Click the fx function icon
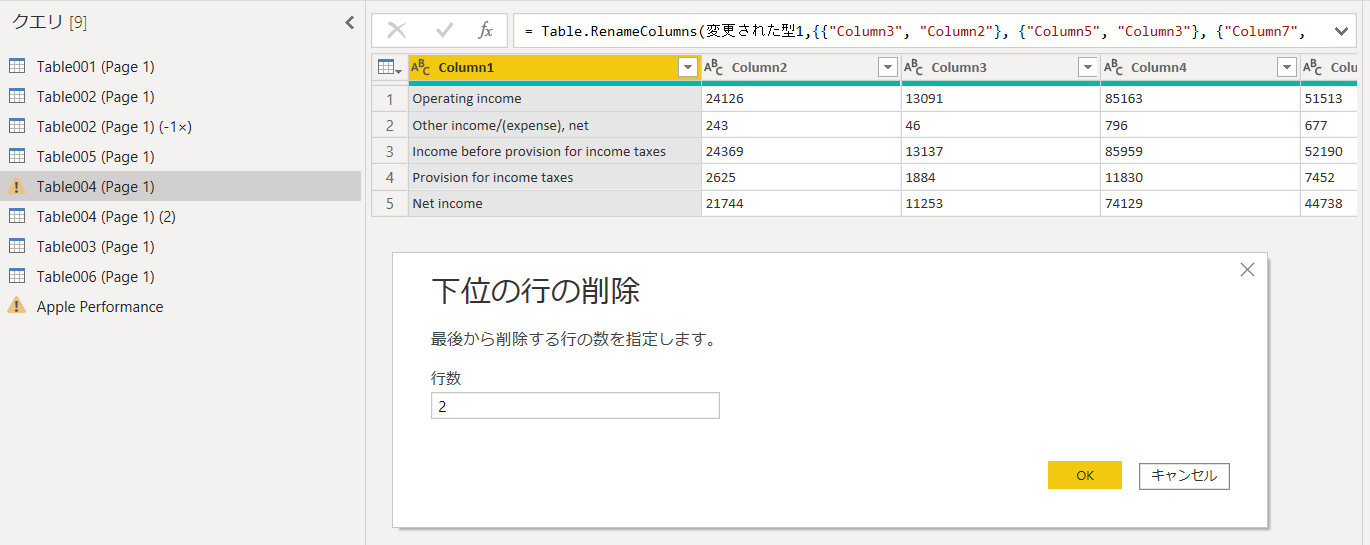Viewport: 1370px width, 545px height. point(486,31)
